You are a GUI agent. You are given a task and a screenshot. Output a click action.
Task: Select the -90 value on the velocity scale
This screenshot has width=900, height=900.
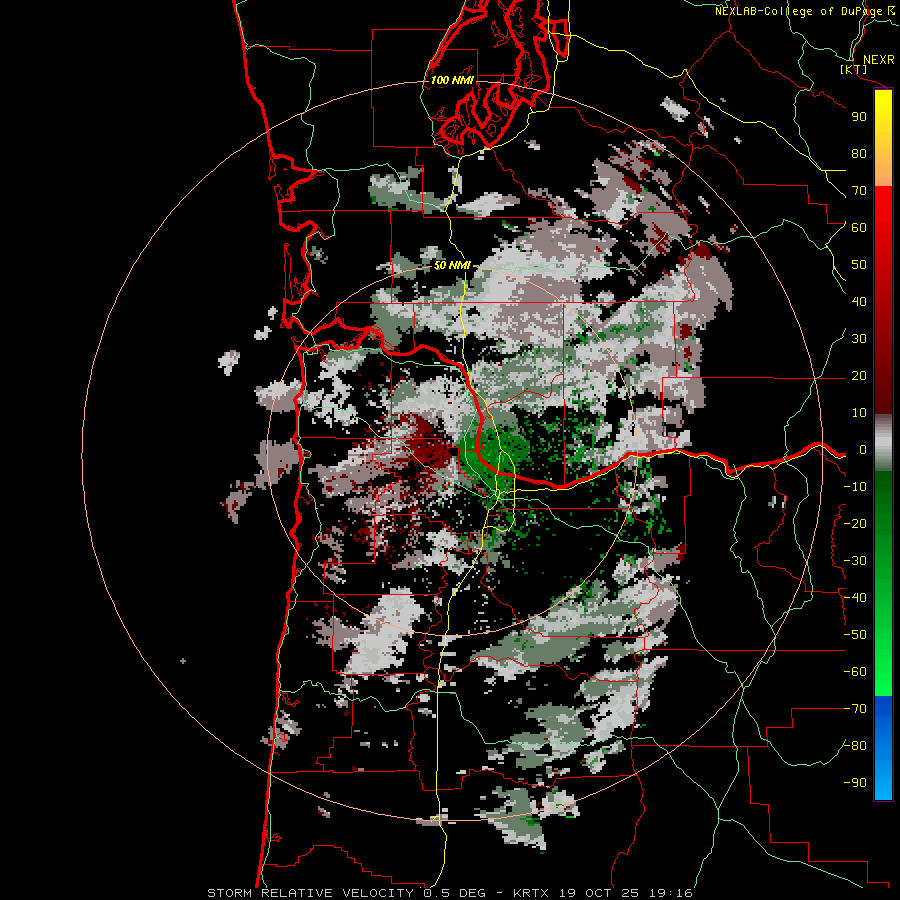[x=855, y=783]
